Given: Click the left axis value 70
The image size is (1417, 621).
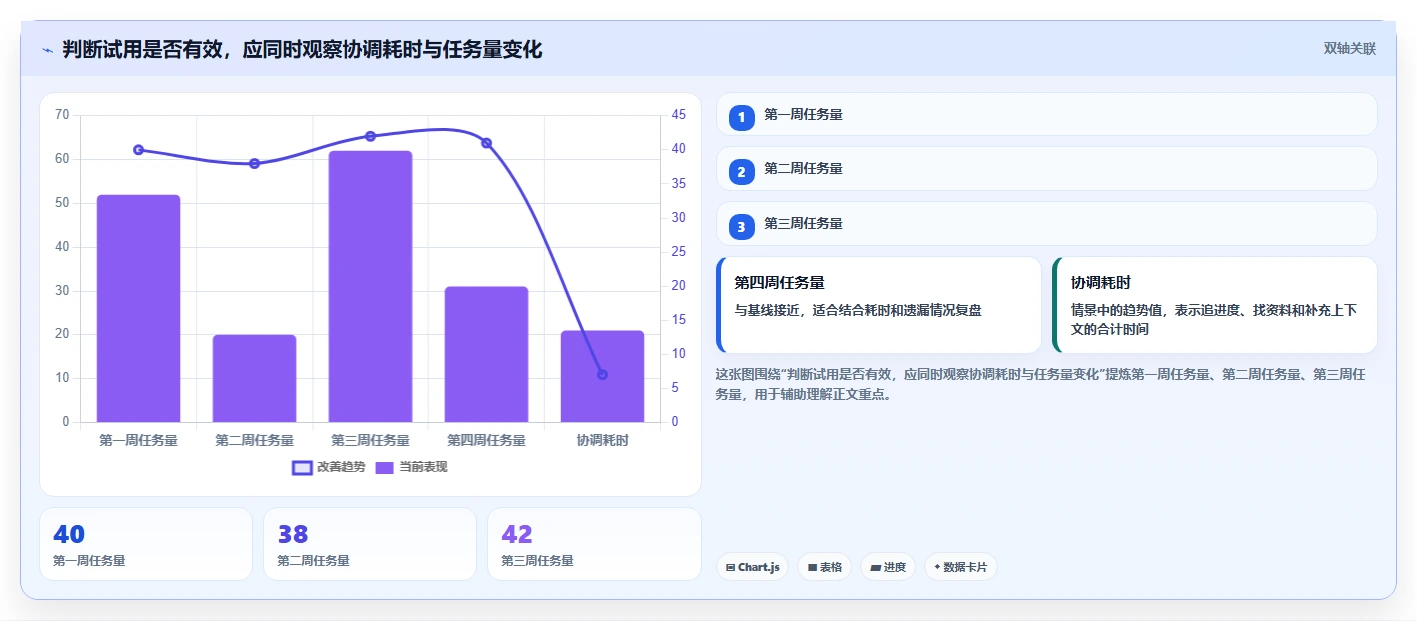Looking at the screenshot, I should pyautogui.click(x=62, y=115).
